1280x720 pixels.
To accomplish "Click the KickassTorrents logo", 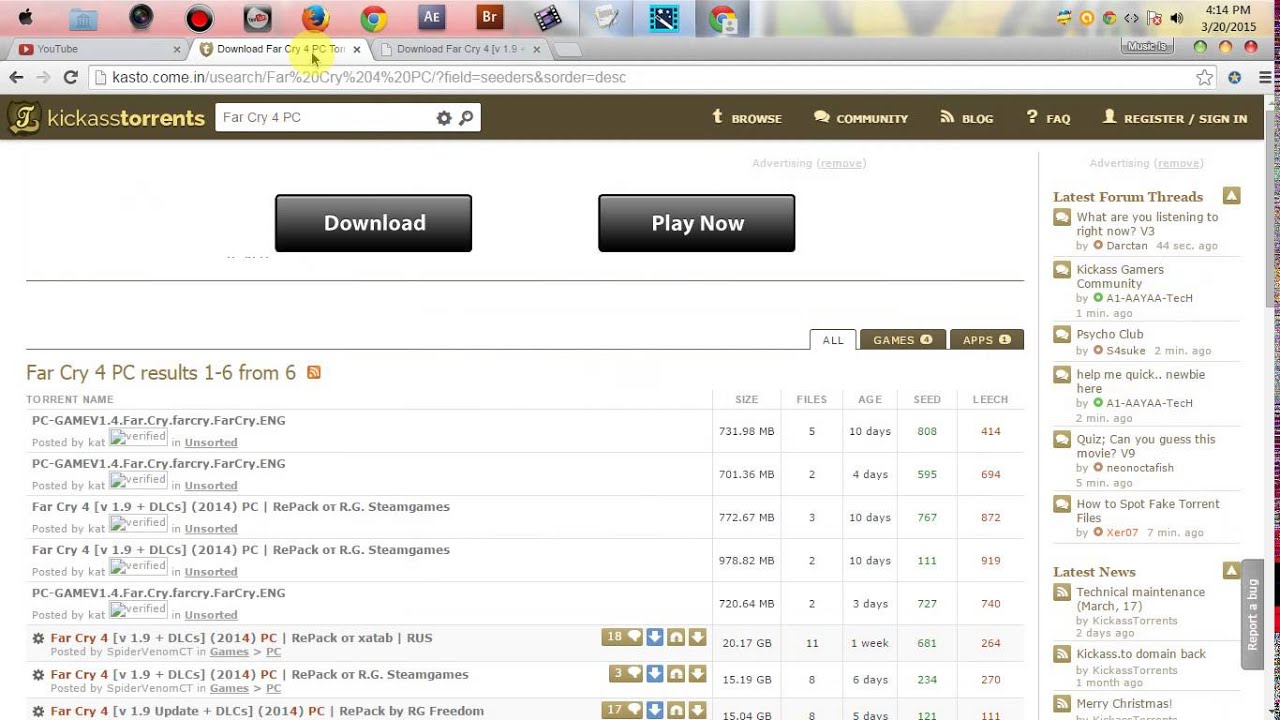I will click(106, 118).
